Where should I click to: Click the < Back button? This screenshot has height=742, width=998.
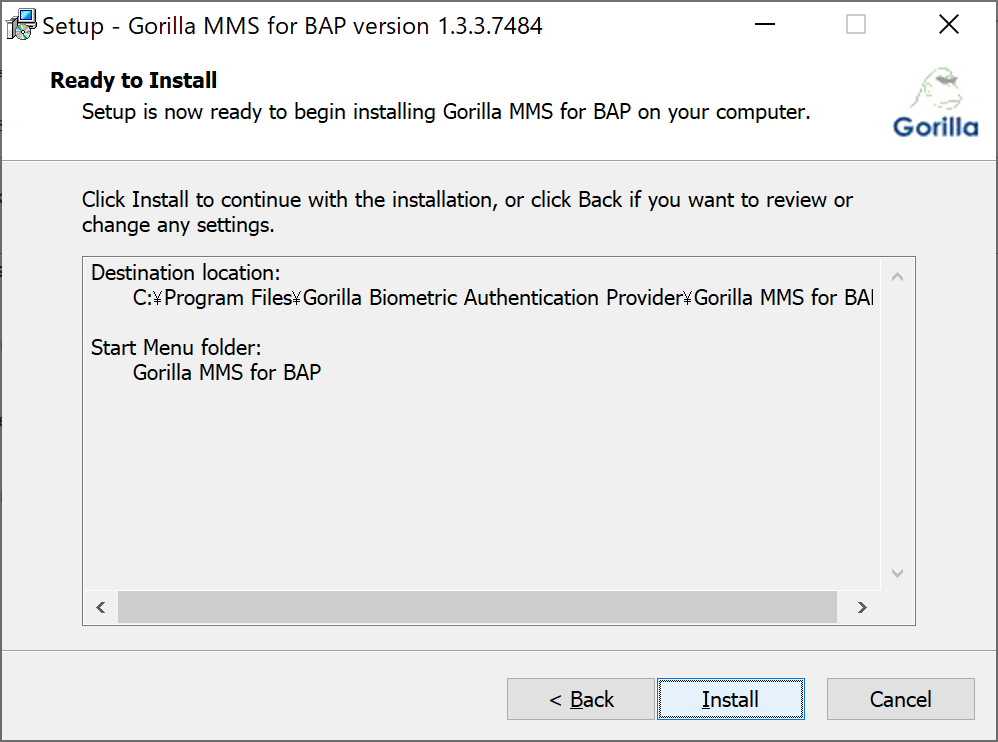[x=581, y=699]
